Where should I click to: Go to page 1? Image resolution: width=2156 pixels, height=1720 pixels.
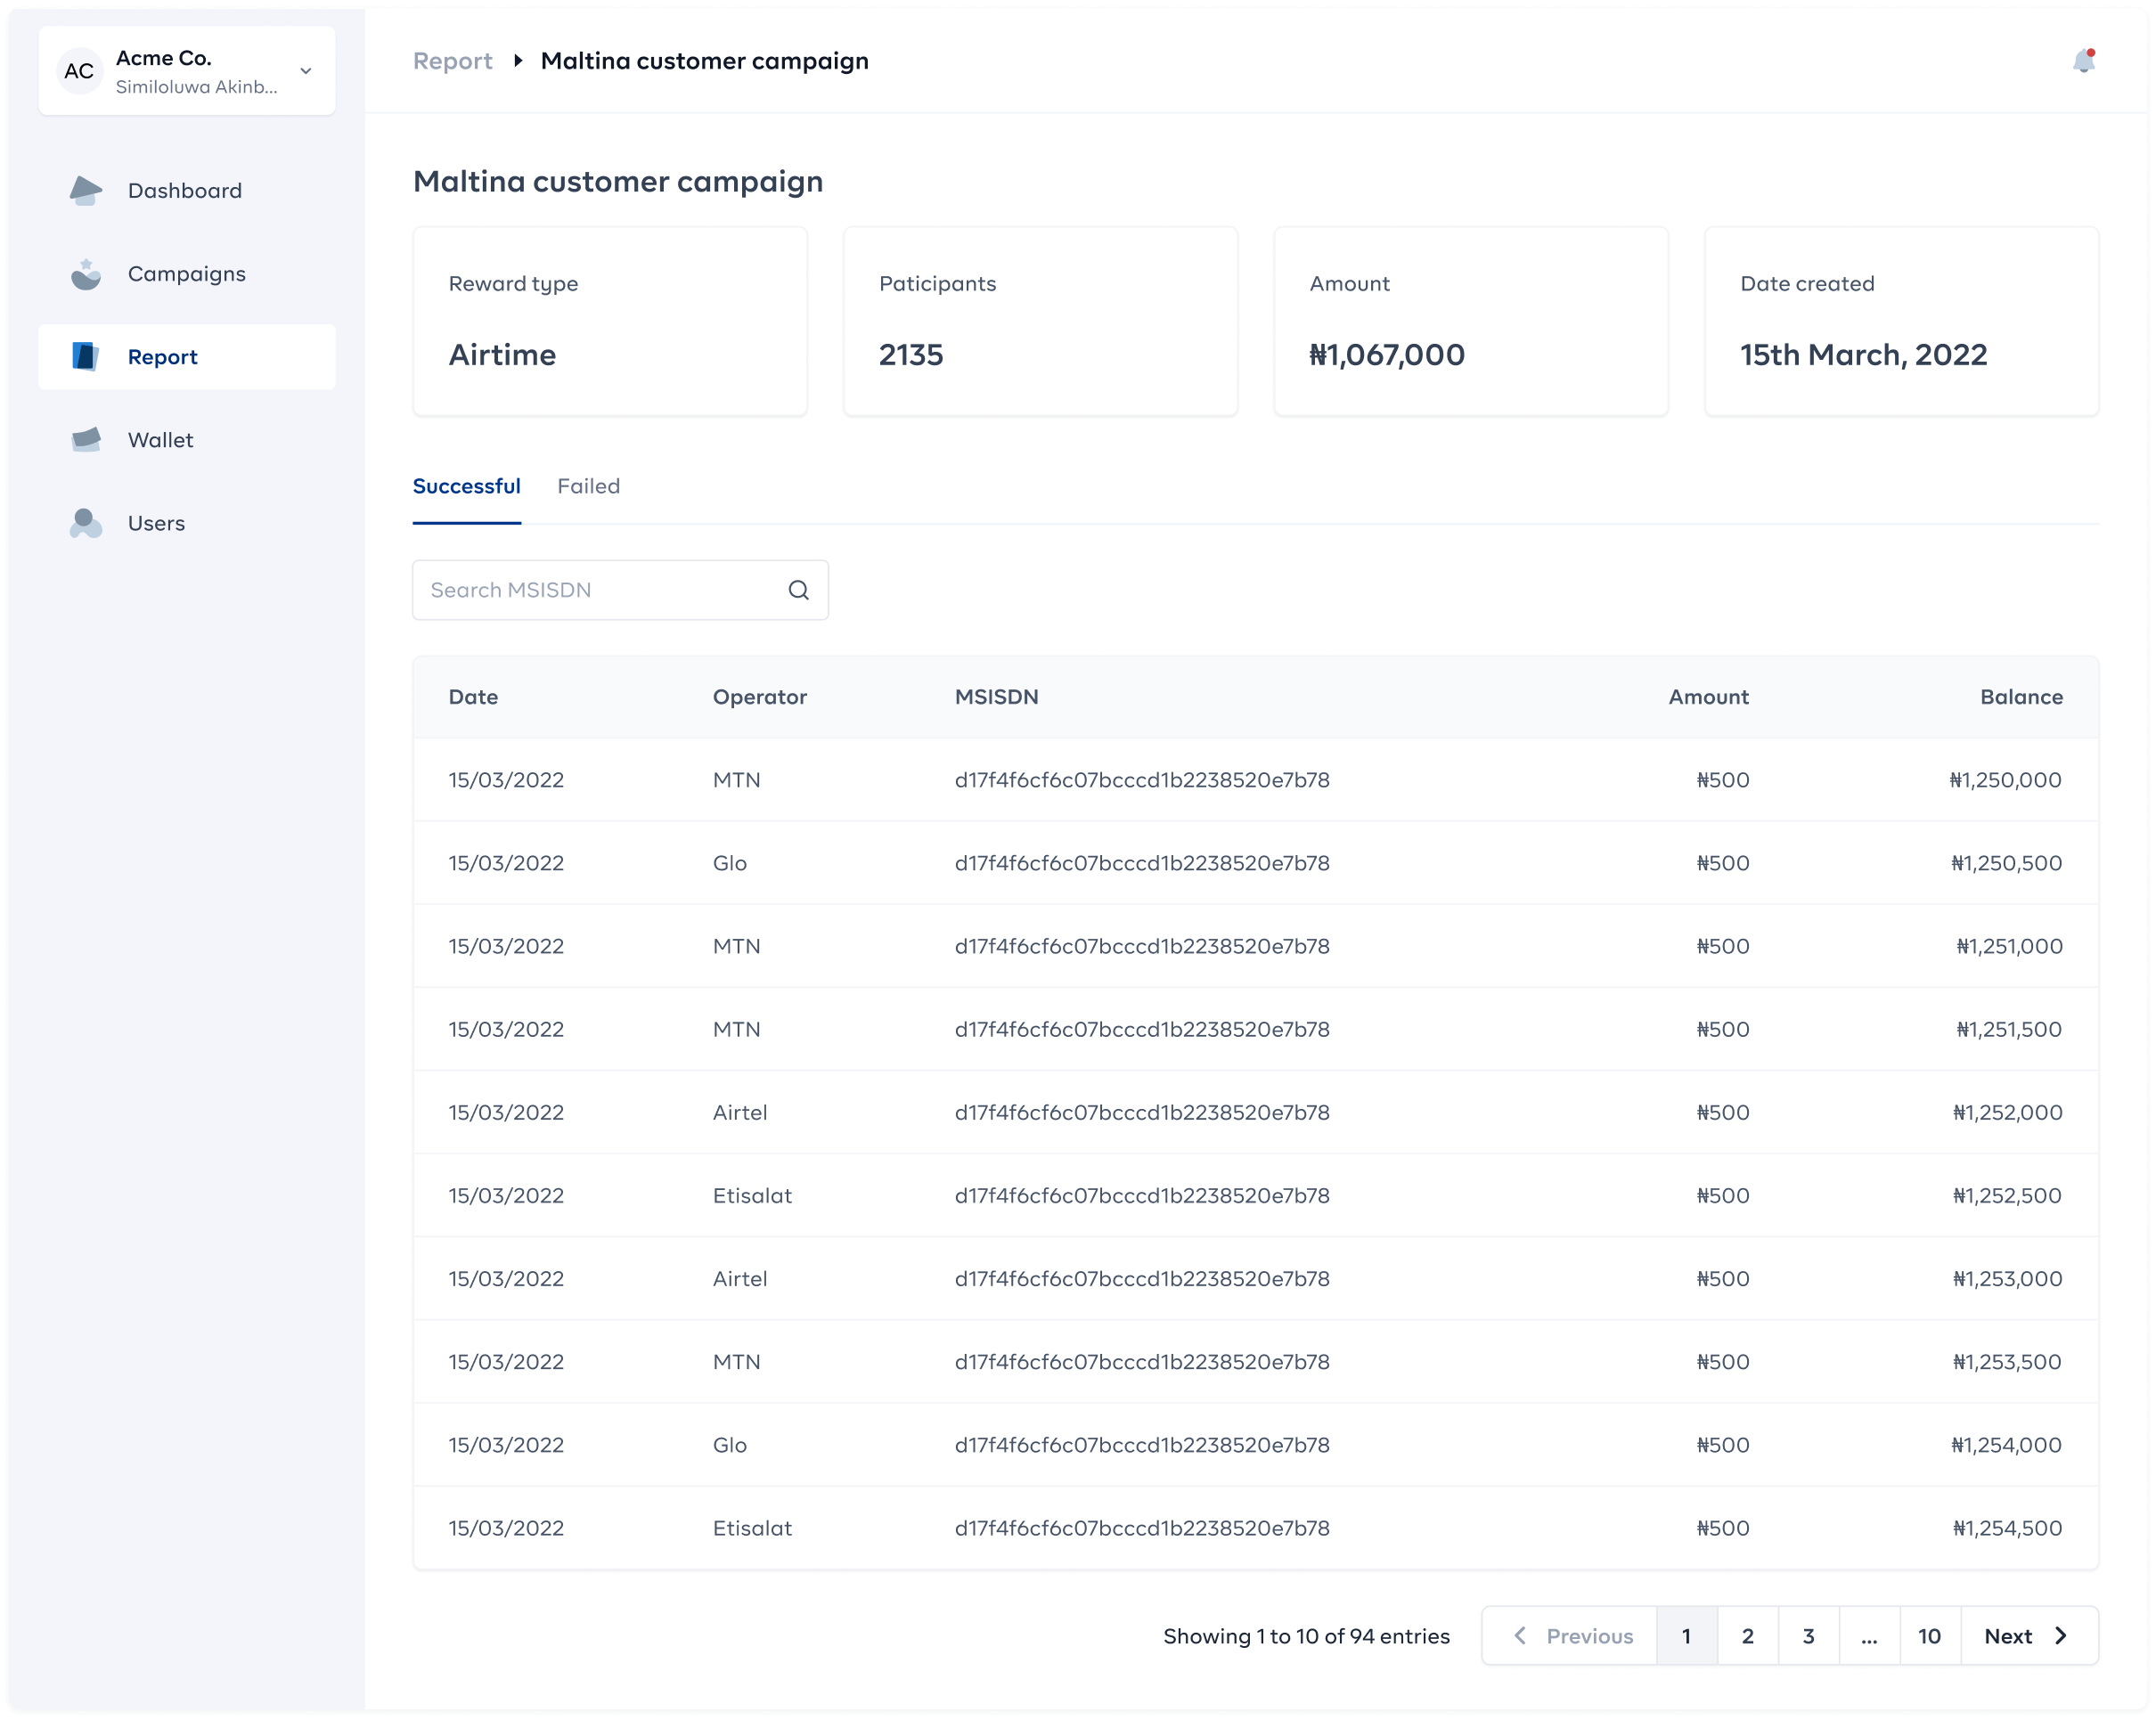click(1687, 1636)
